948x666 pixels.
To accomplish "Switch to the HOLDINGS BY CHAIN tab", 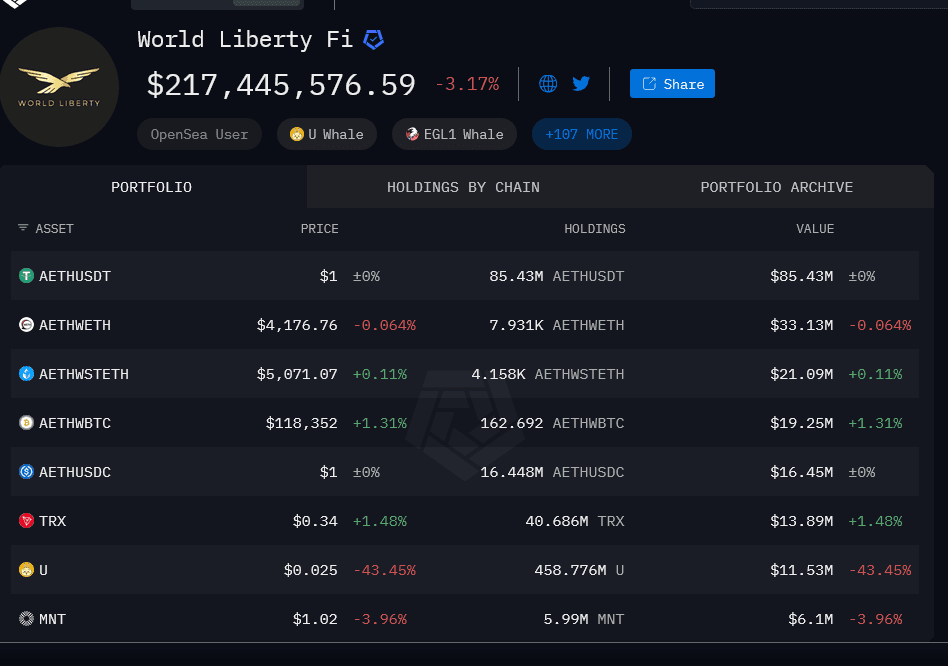I will 463,187.
